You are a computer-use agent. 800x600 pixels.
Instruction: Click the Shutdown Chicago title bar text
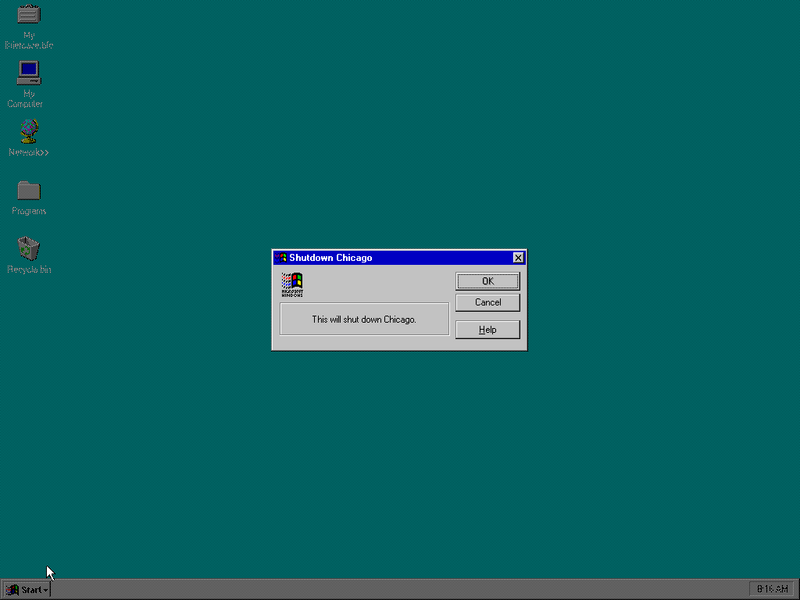pyautogui.click(x=330, y=258)
